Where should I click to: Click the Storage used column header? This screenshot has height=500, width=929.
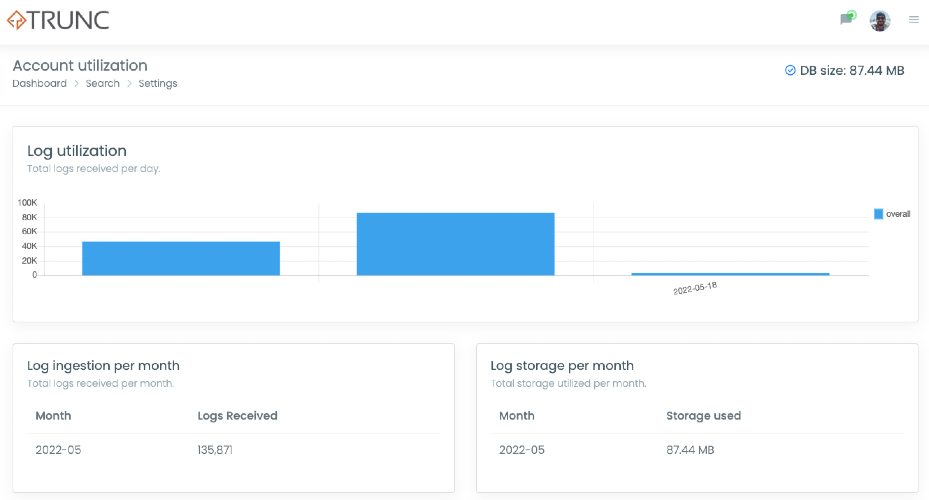[x=703, y=416]
